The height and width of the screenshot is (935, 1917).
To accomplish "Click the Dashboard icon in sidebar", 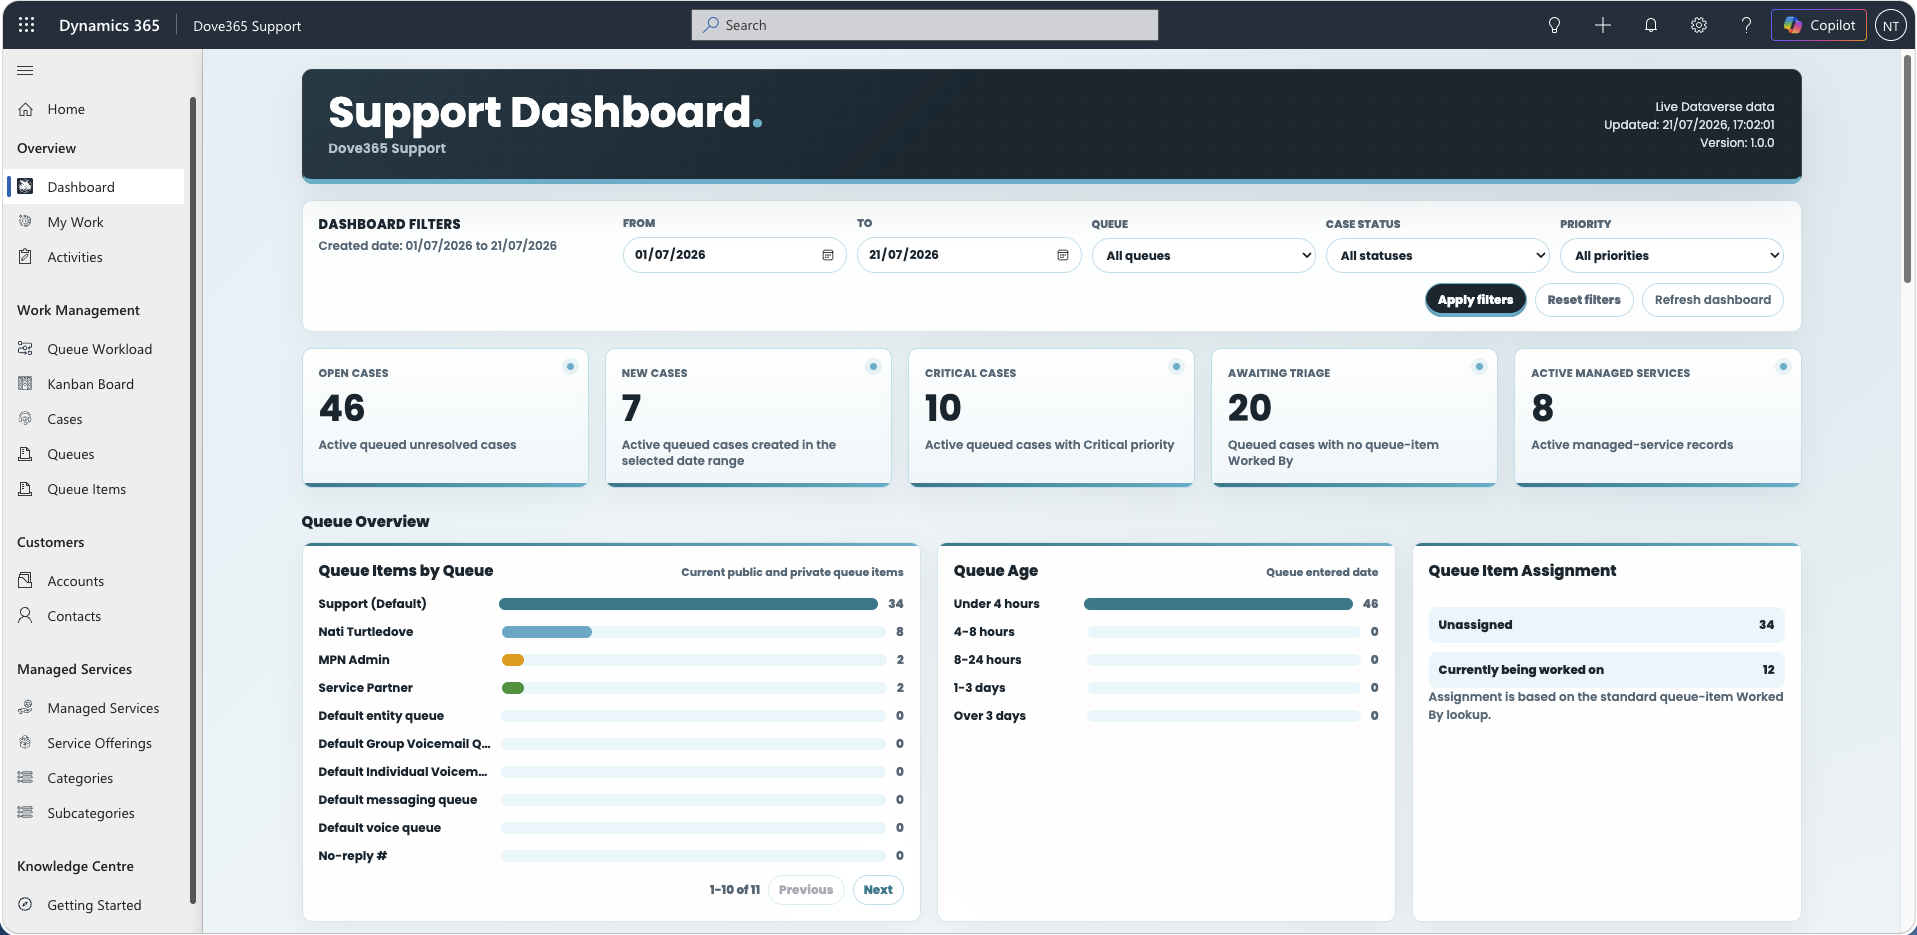I will pyautogui.click(x=26, y=186).
